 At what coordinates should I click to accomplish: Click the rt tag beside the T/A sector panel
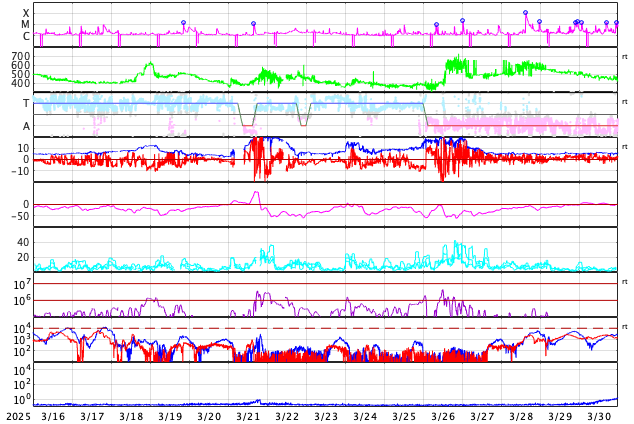[x=624, y=102]
